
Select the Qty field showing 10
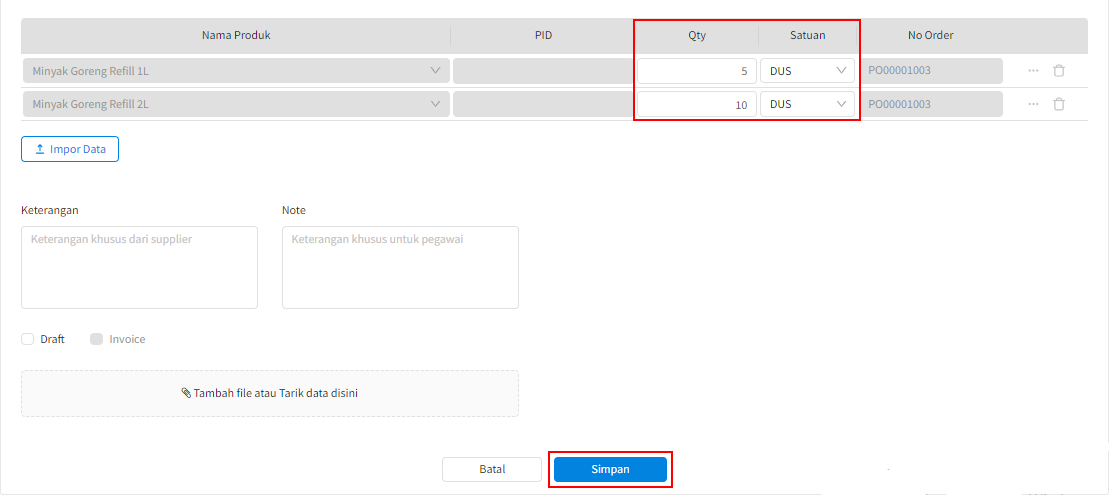pos(697,104)
